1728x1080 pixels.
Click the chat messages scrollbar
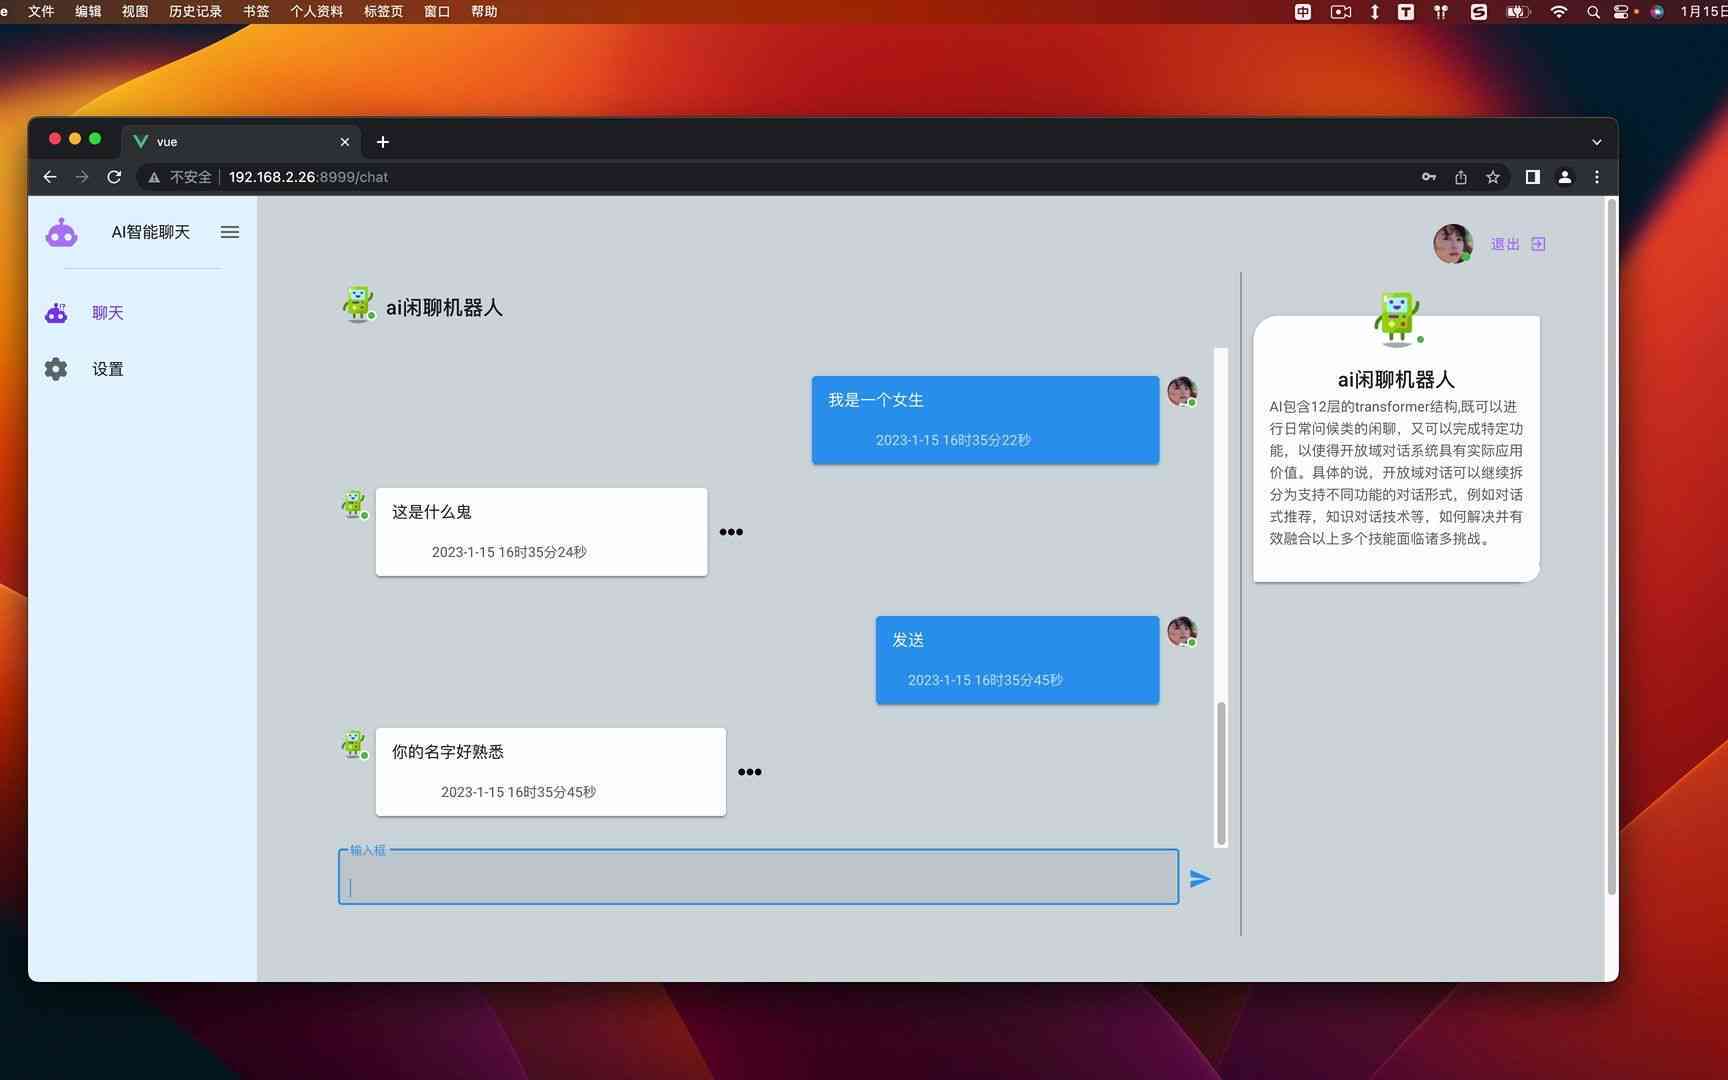click(x=1221, y=773)
